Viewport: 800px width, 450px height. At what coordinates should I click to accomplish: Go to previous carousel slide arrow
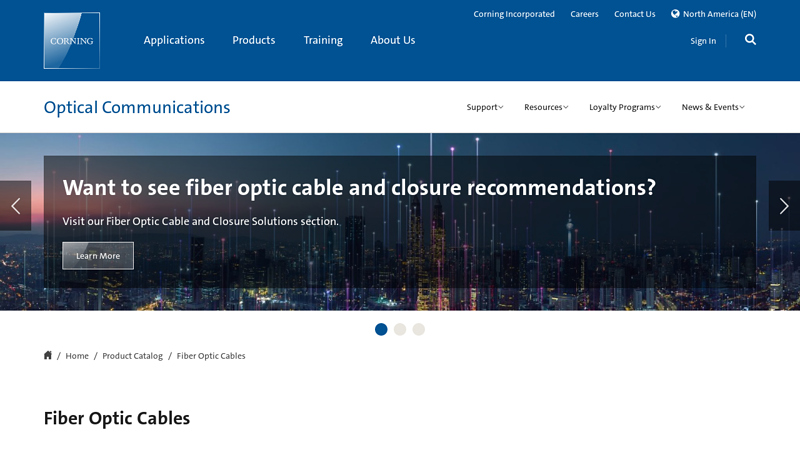tap(15, 206)
